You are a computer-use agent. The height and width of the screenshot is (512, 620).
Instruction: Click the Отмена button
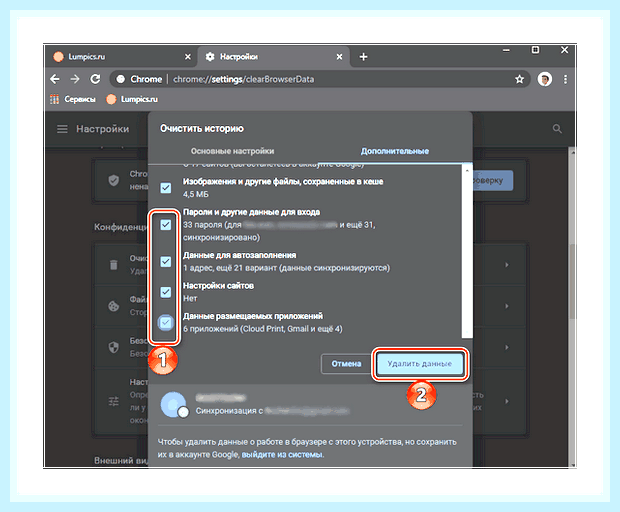pos(346,364)
